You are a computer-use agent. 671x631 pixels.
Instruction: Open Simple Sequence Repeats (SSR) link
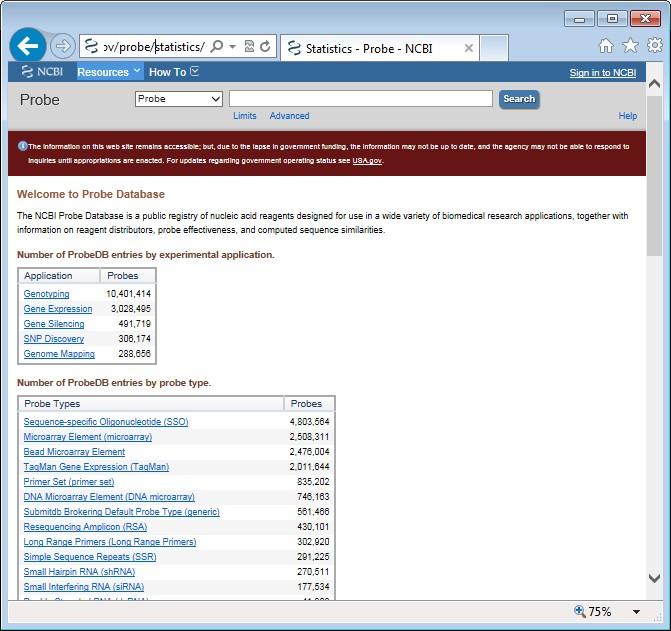point(90,557)
